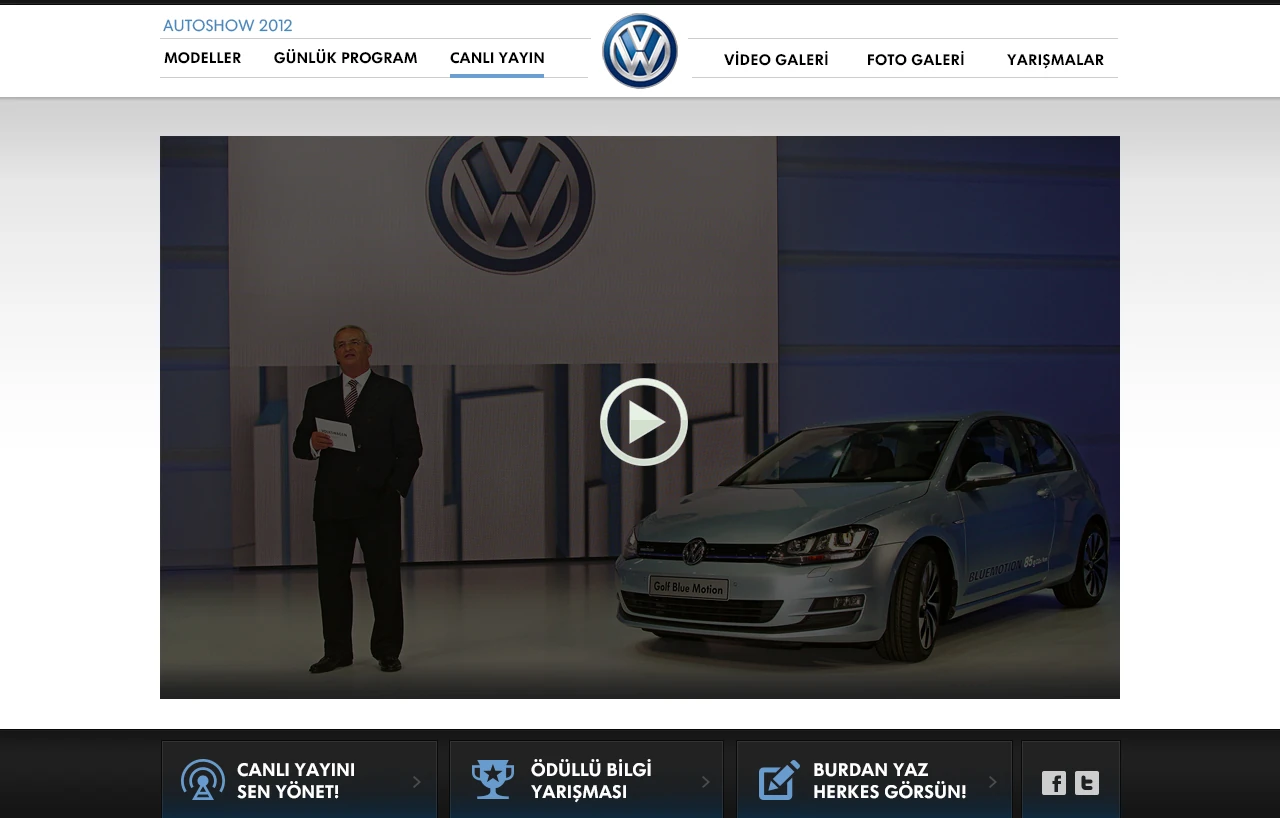The height and width of the screenshot is (818, 1280).
Task: Click the trophy quiz icon
Action: pos(493,780)
